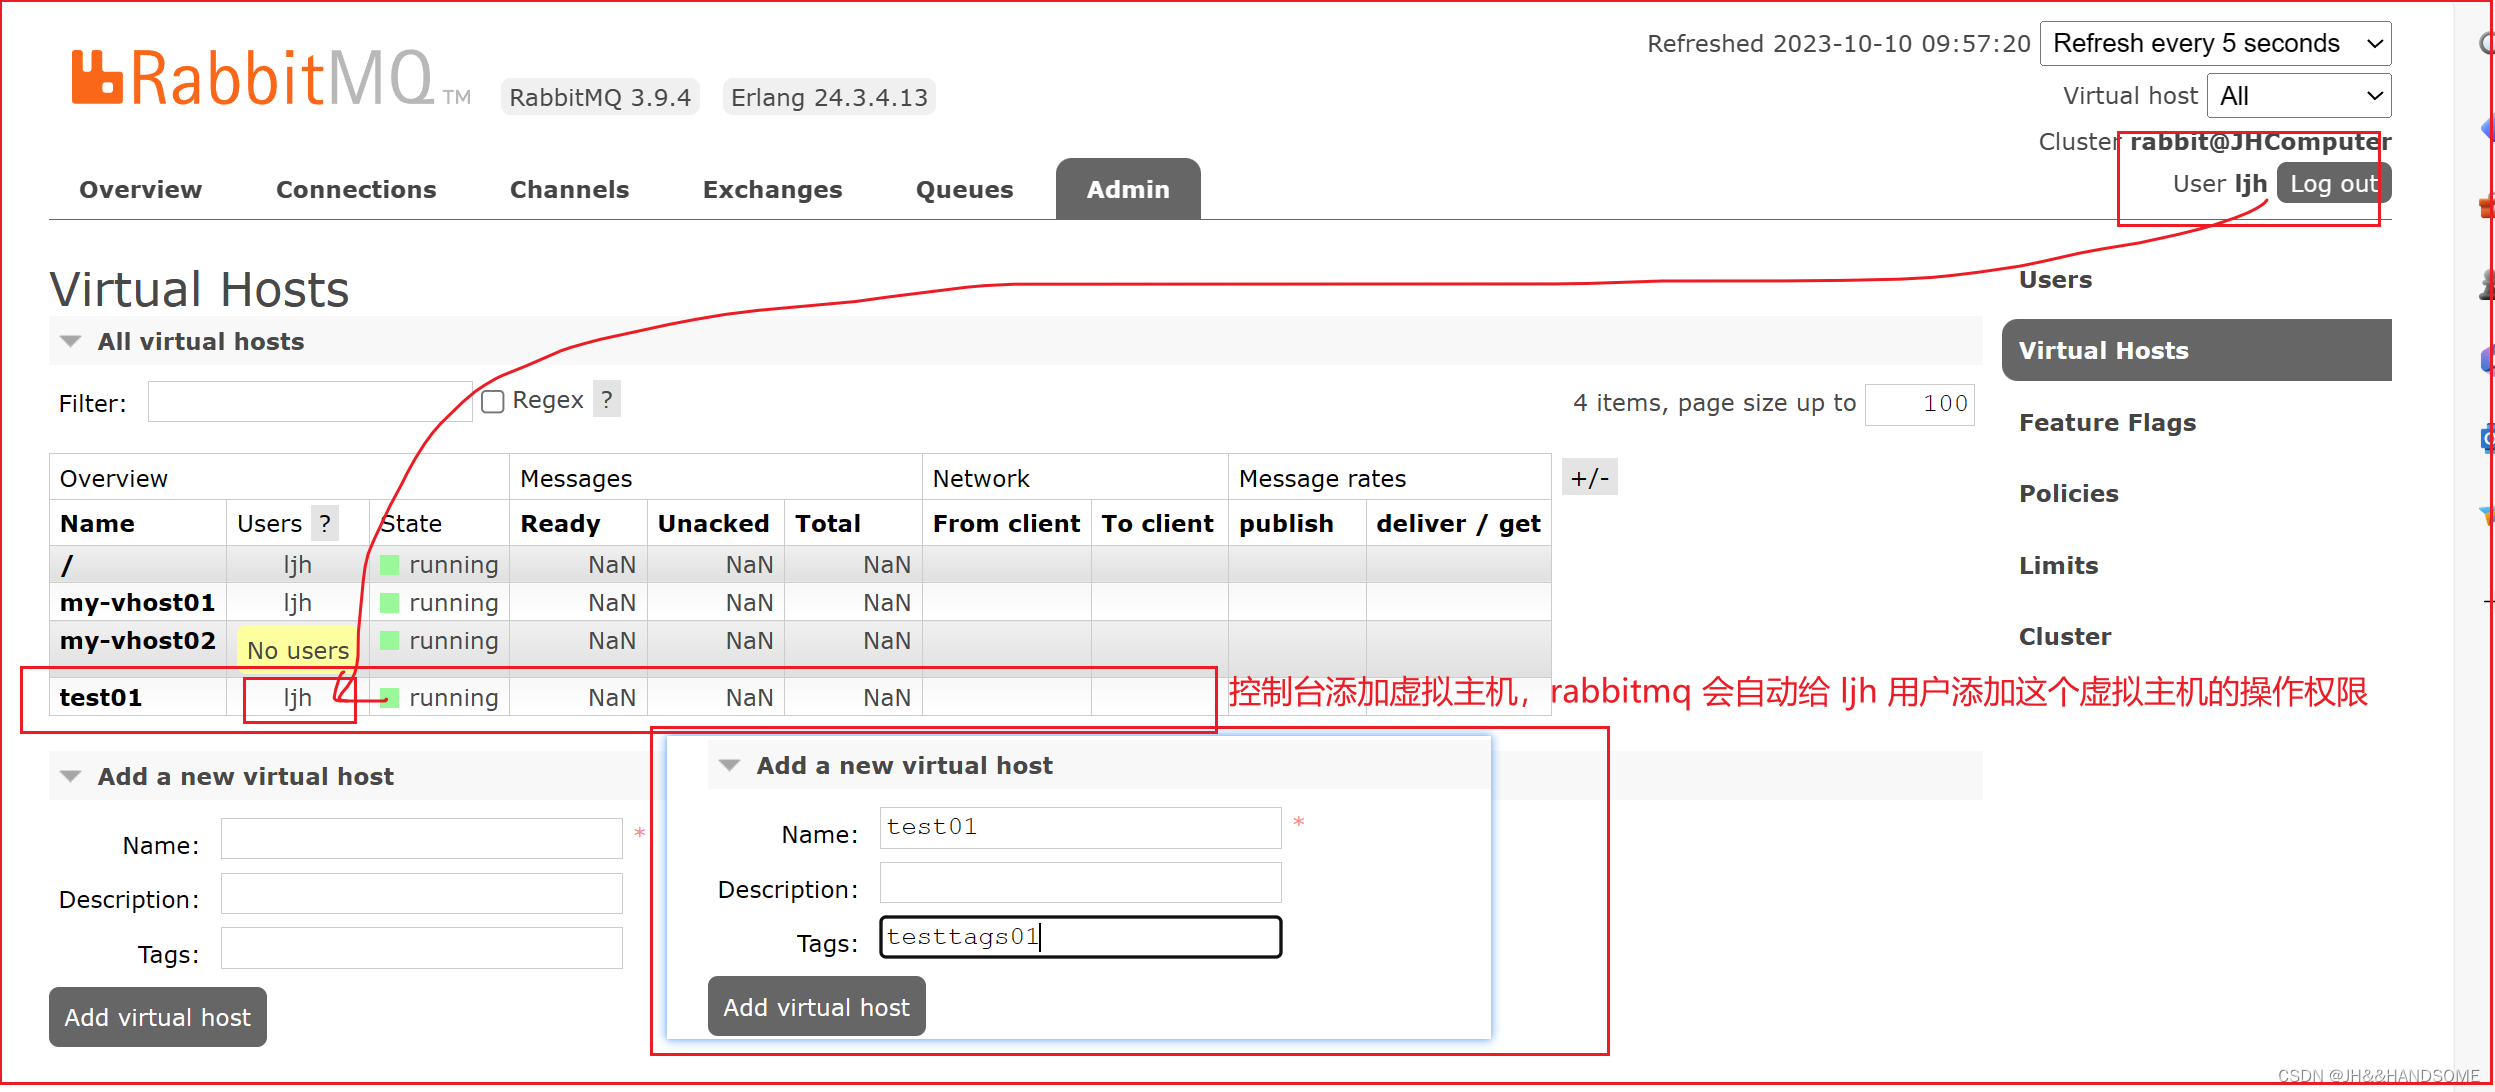Open the Exchanges tab
This screenshot has width=2495, height=1092.
coord(772,189)
